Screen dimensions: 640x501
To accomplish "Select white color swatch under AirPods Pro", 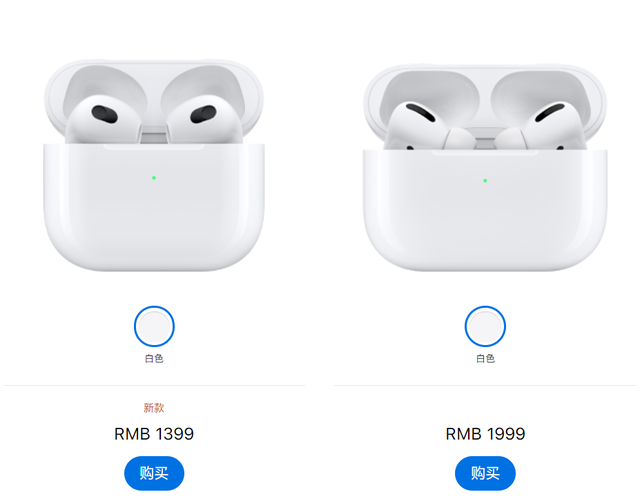I will click(485, 326).
